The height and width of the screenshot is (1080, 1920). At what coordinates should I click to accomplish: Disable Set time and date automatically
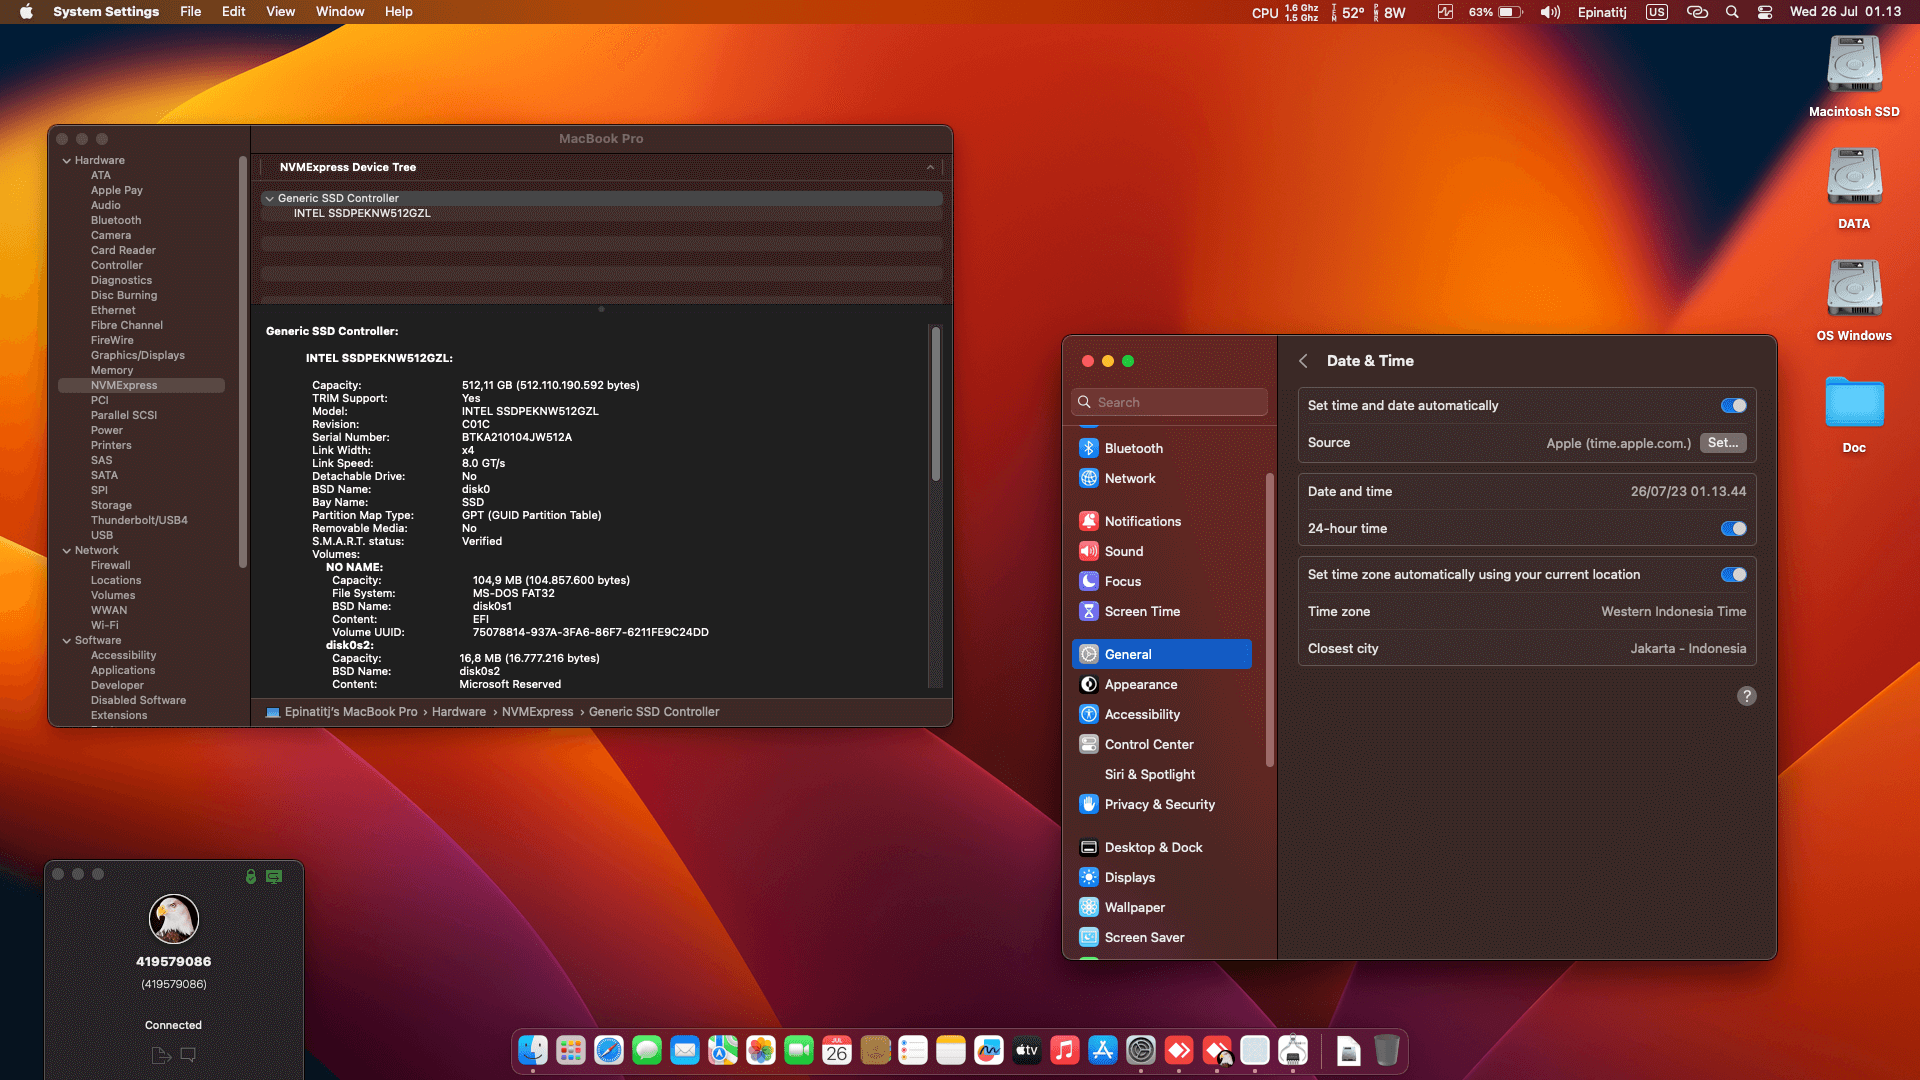pos(1733,405)
